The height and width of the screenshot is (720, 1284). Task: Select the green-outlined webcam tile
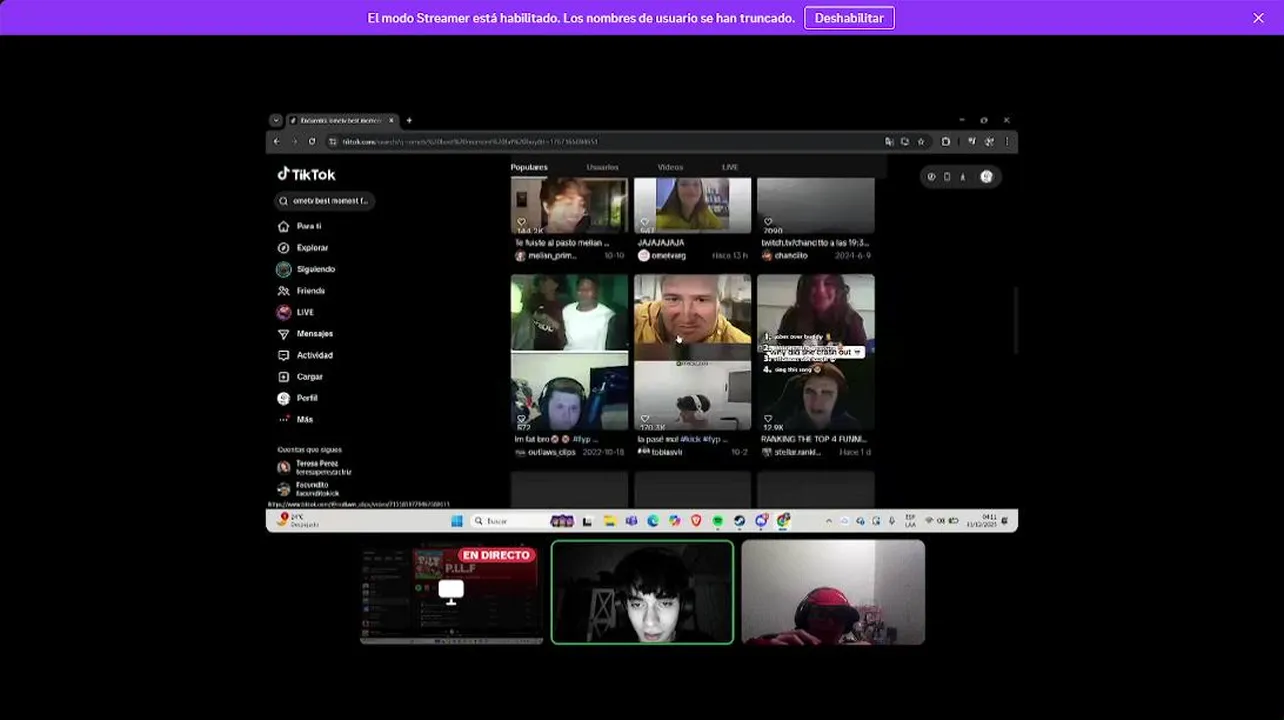click(x=642, y=592)
